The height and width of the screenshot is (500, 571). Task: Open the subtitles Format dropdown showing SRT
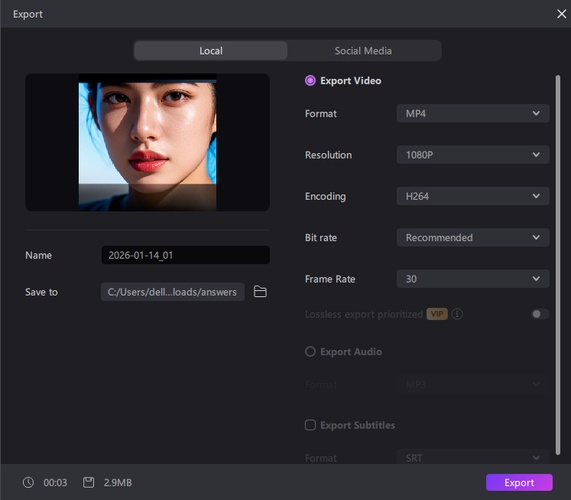(x=473, y=458)
